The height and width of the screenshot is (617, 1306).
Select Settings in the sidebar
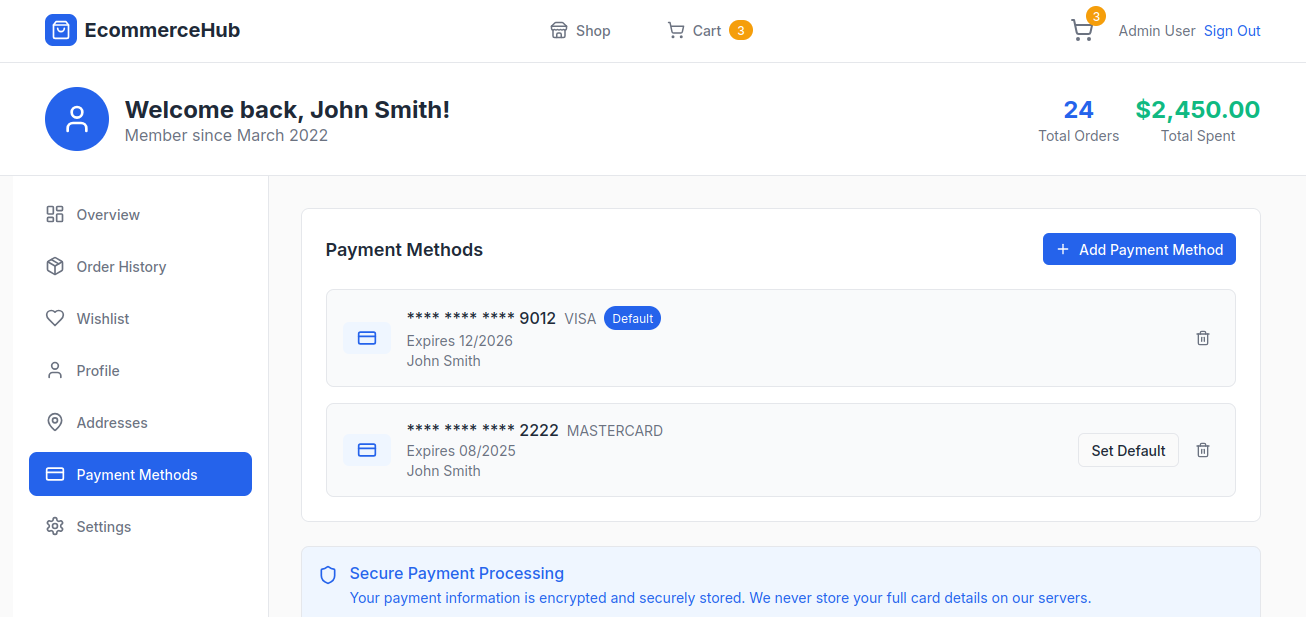click(x=104, y=527)
